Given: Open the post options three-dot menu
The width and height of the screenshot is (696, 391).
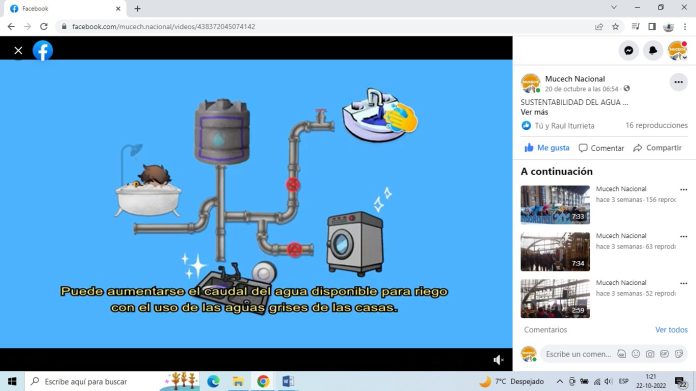Looking at the screenshot, I should (x=678, y=82).
